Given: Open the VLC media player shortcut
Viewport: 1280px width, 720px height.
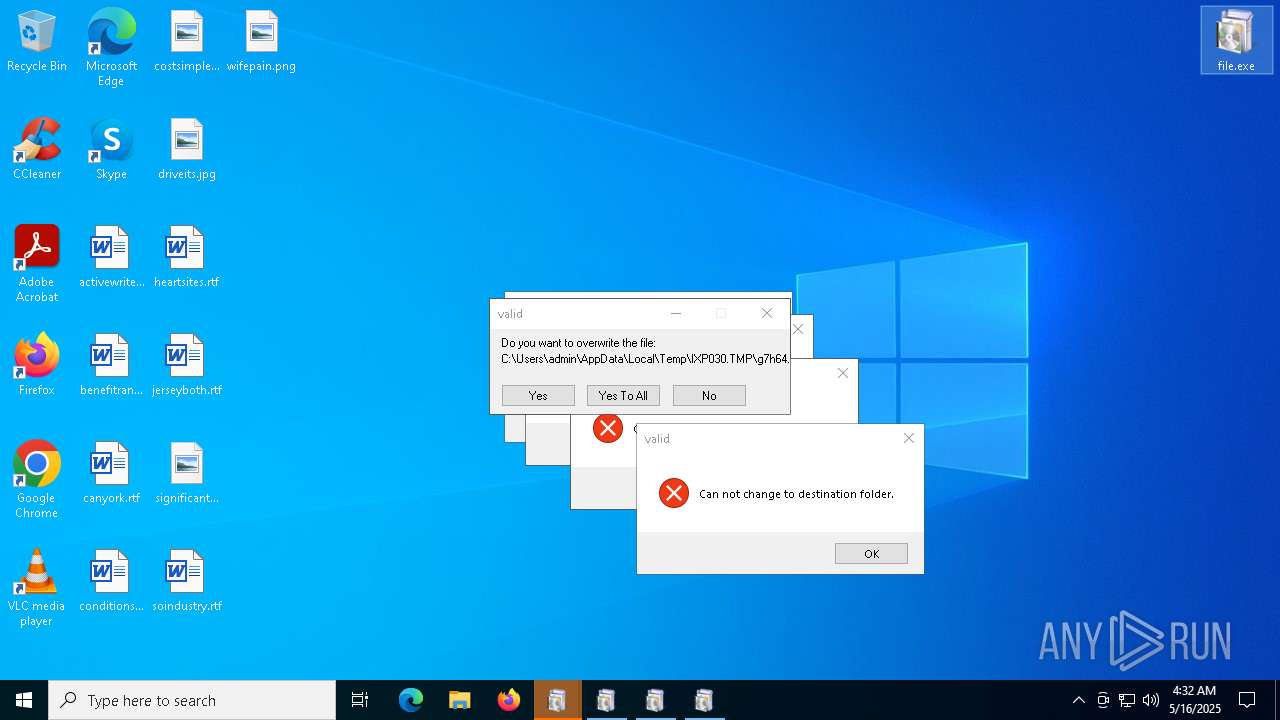Looking at the screenshot, I should 37,588.
